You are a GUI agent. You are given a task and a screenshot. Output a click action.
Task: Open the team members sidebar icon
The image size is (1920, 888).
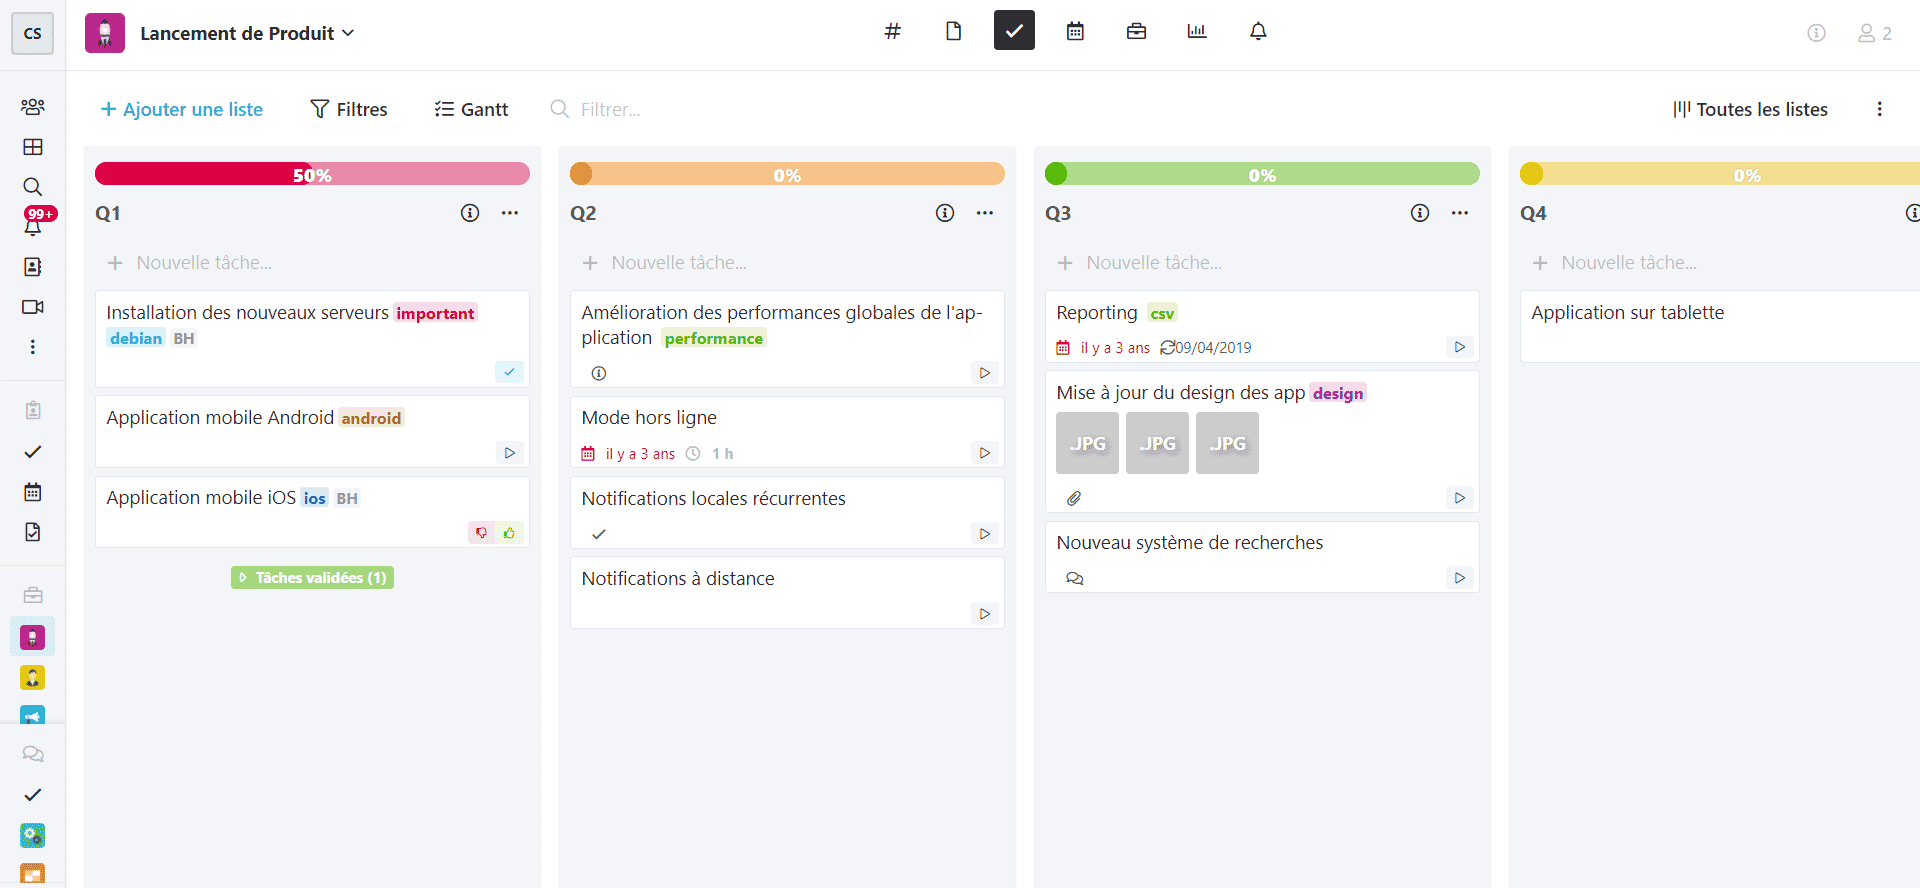point(32,107)
